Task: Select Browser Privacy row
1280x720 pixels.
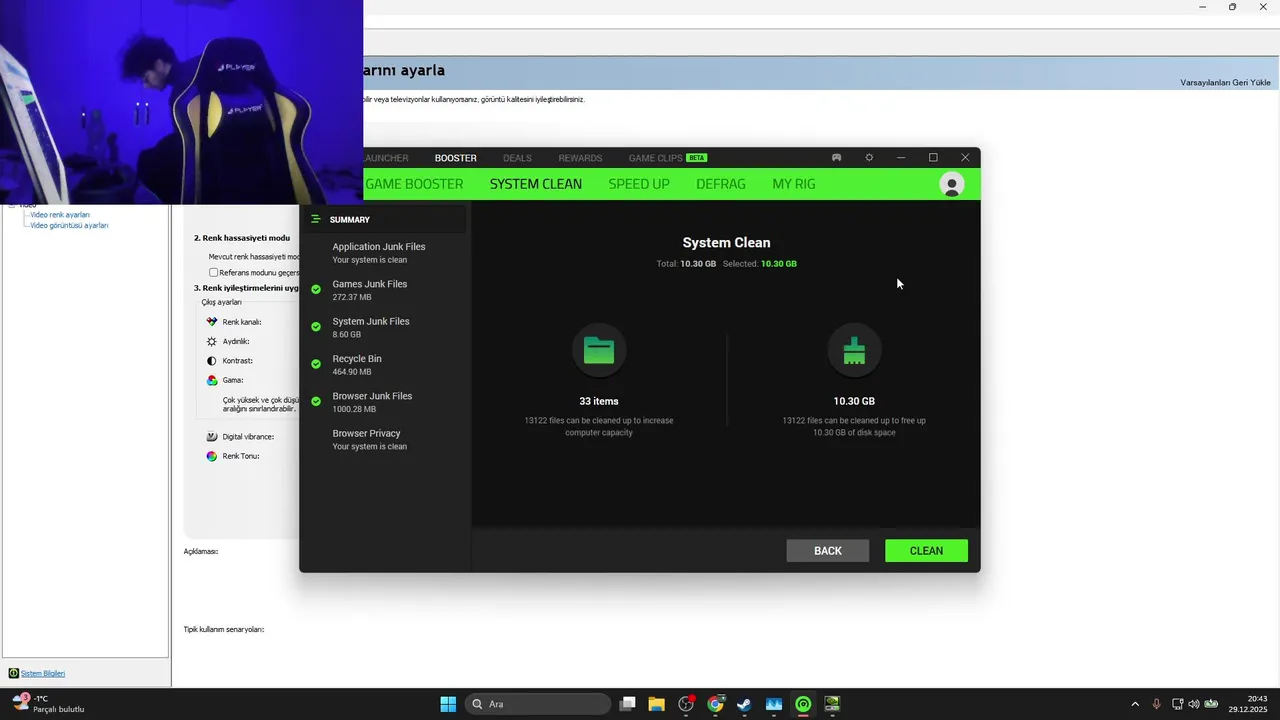Action: click(384, 440)
